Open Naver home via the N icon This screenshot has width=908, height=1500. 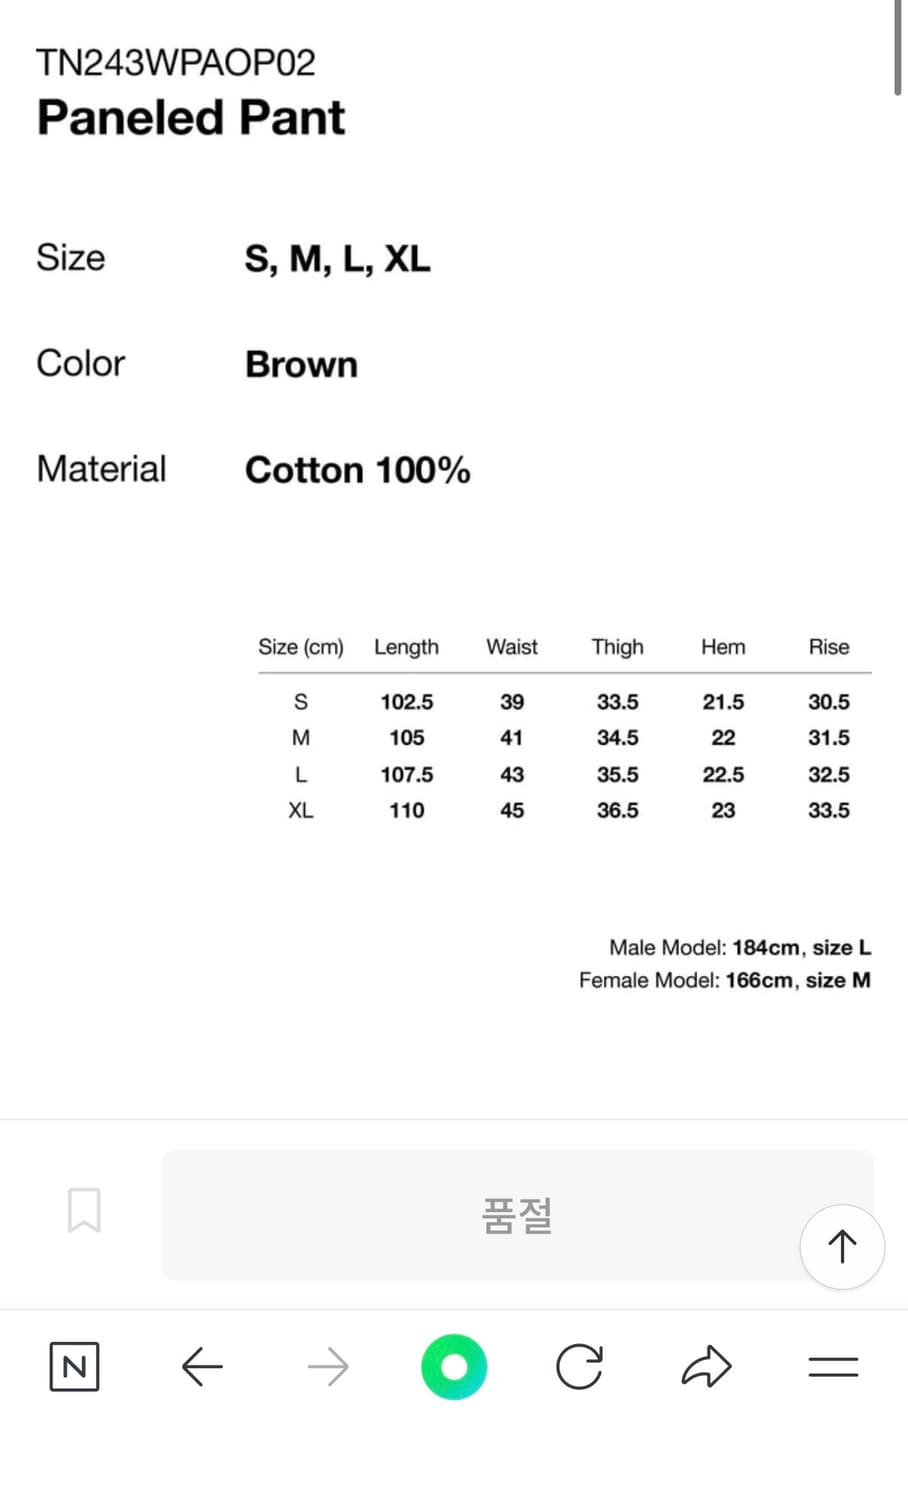pos(74,1366)
